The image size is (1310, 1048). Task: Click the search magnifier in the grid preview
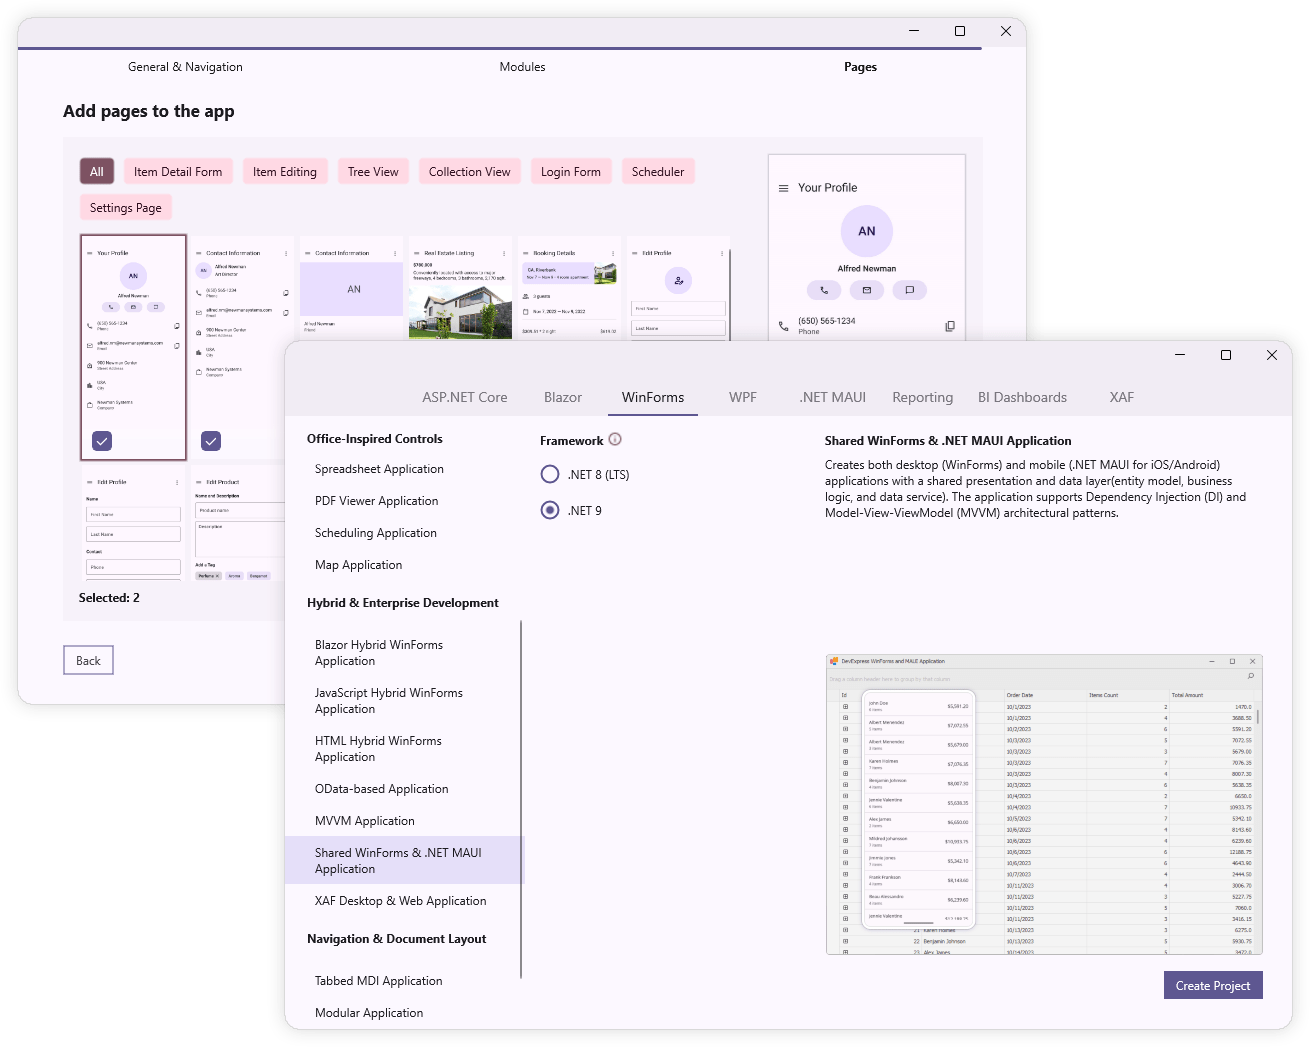1249,676
